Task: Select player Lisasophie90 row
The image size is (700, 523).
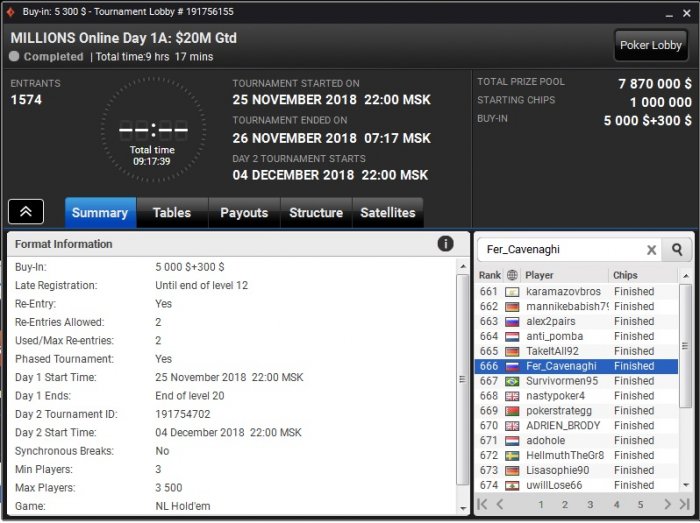Action: tap(577, 470)
